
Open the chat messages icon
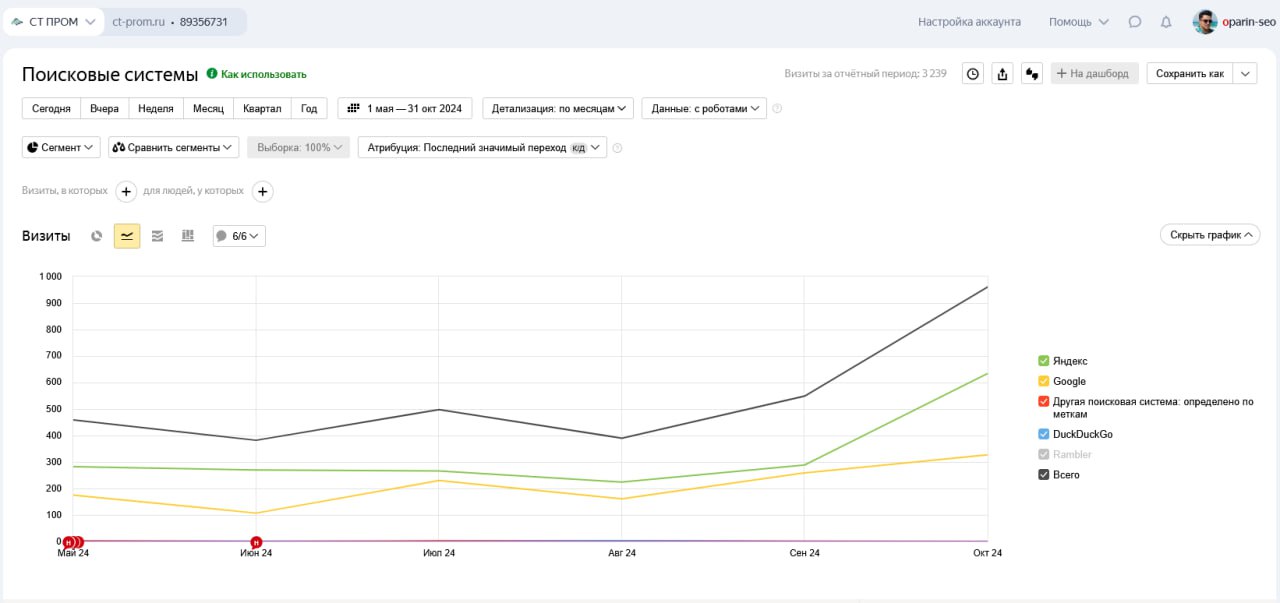(x=1134, y=22)
